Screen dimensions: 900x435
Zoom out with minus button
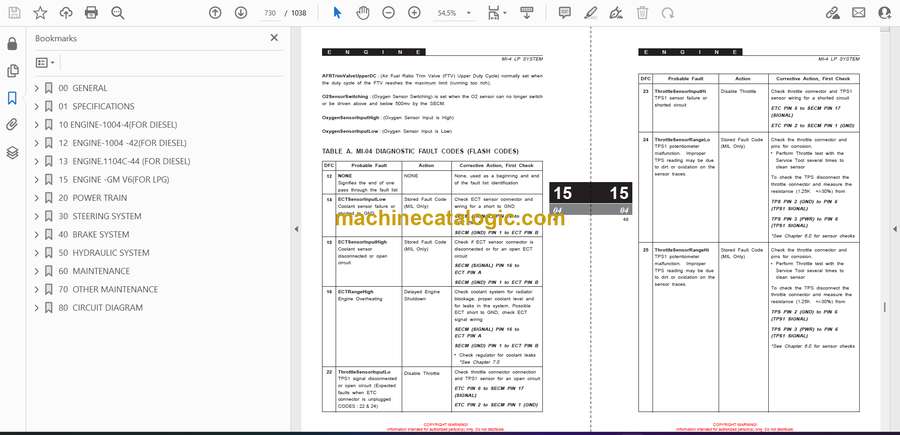[x=389, y=13]
